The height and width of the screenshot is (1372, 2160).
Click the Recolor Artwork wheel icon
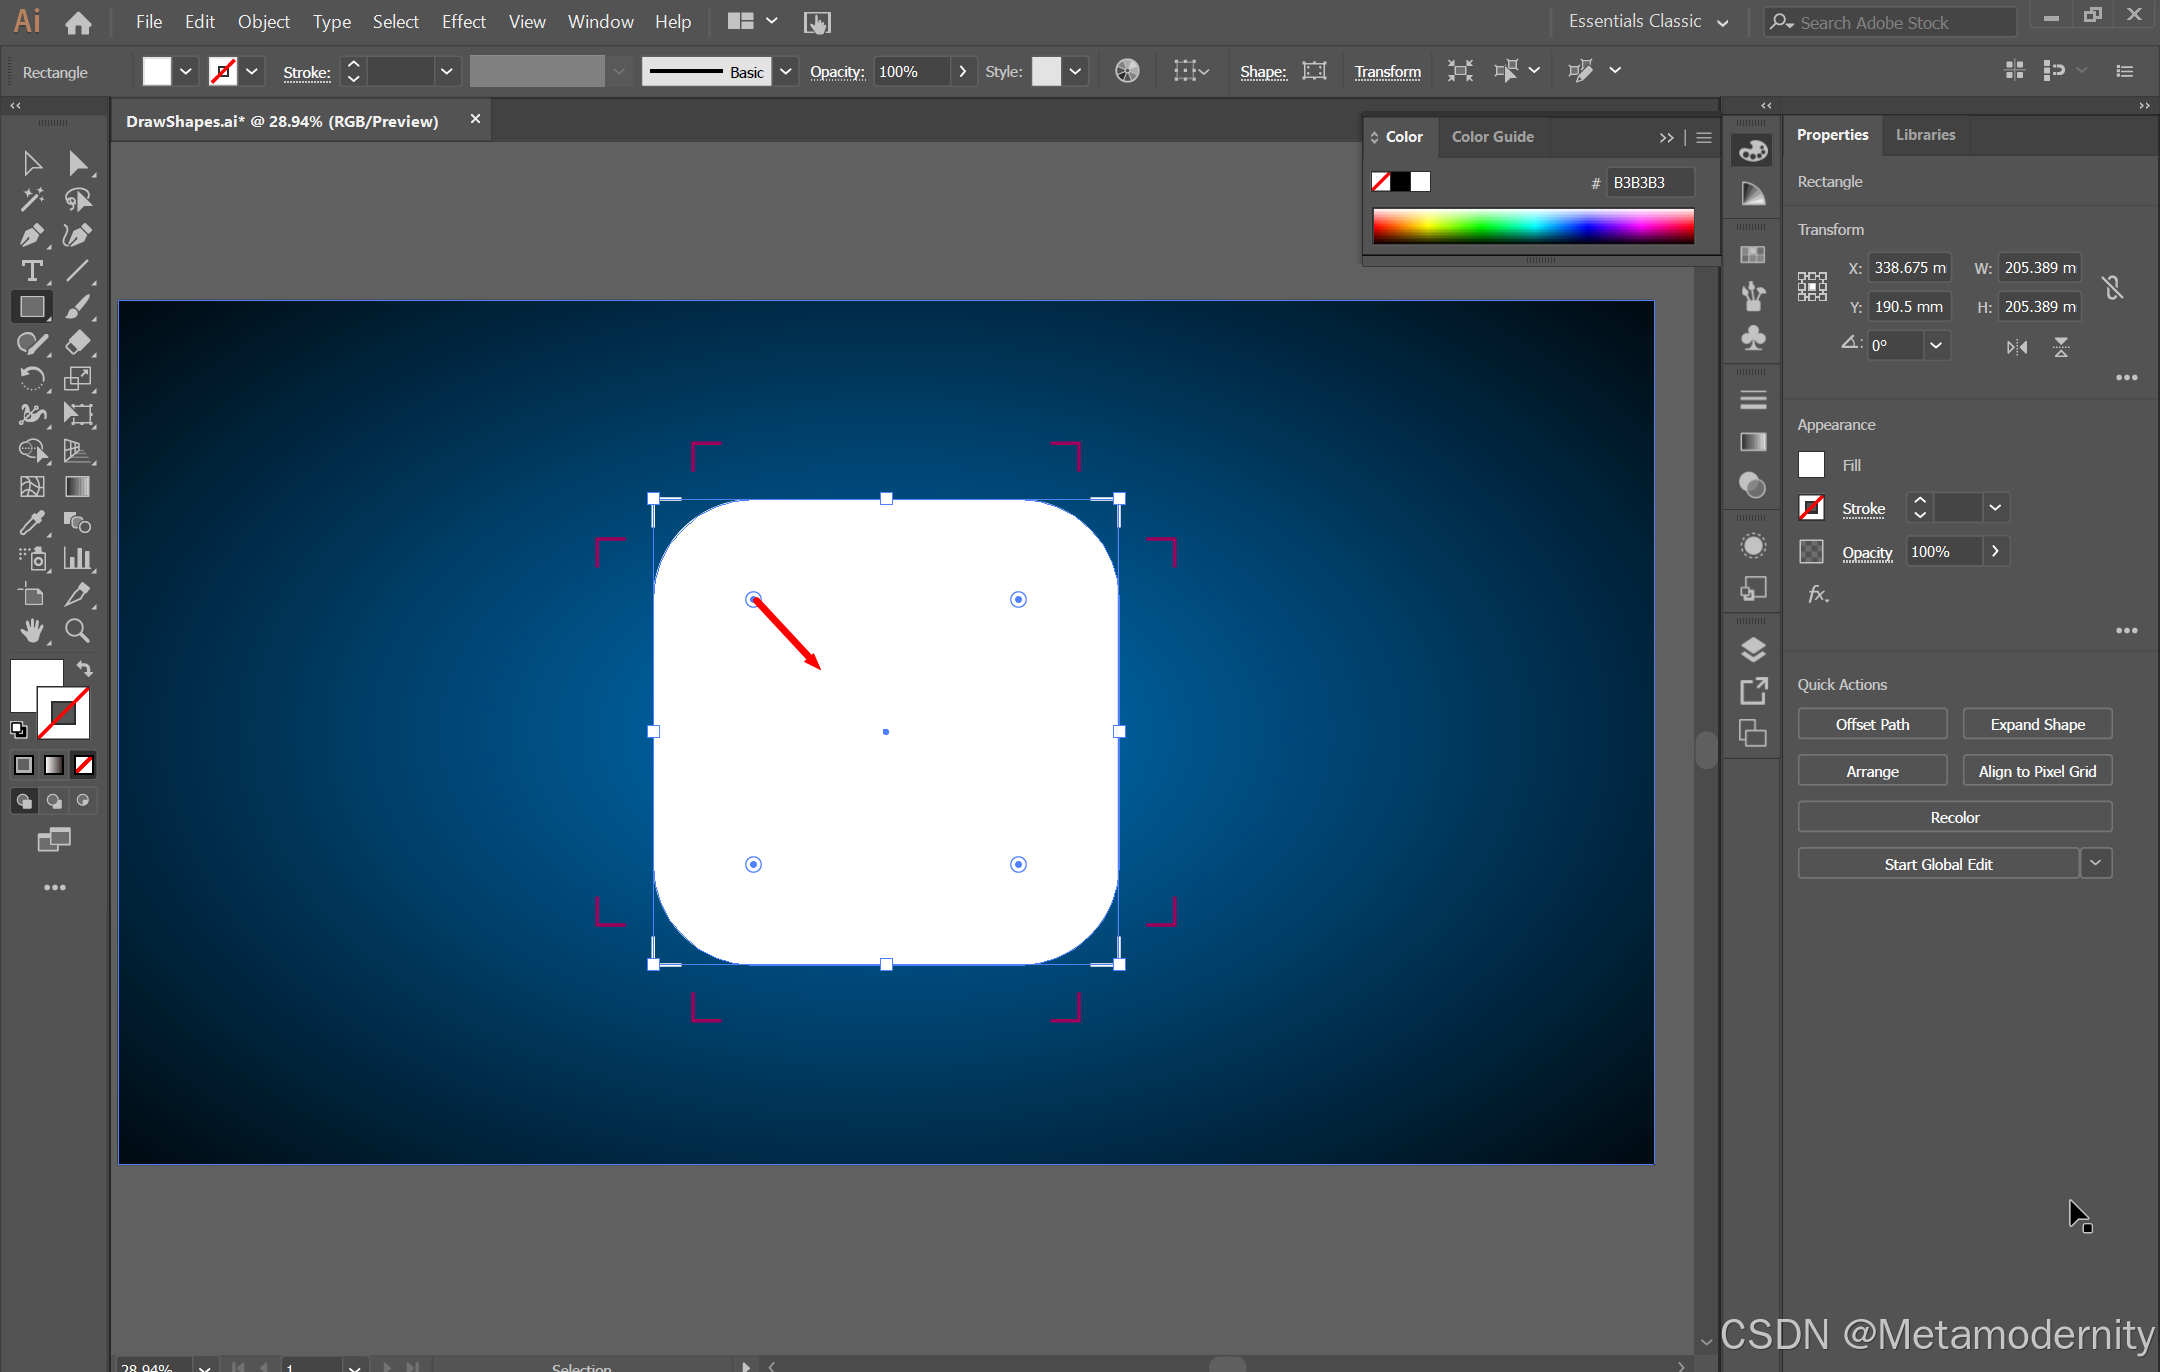(1127, 71)
